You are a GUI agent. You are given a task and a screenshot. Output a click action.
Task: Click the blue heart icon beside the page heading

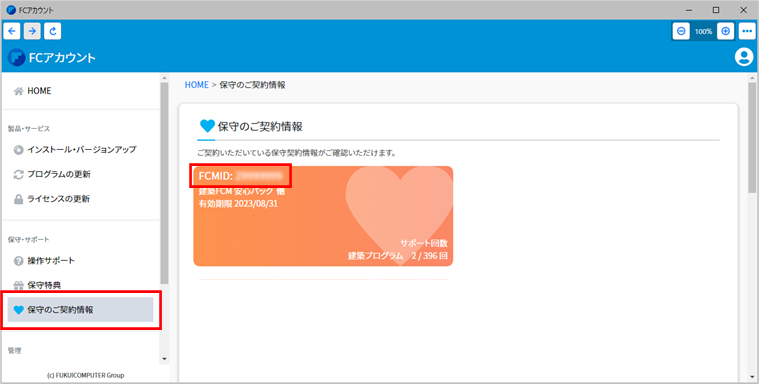207,126
